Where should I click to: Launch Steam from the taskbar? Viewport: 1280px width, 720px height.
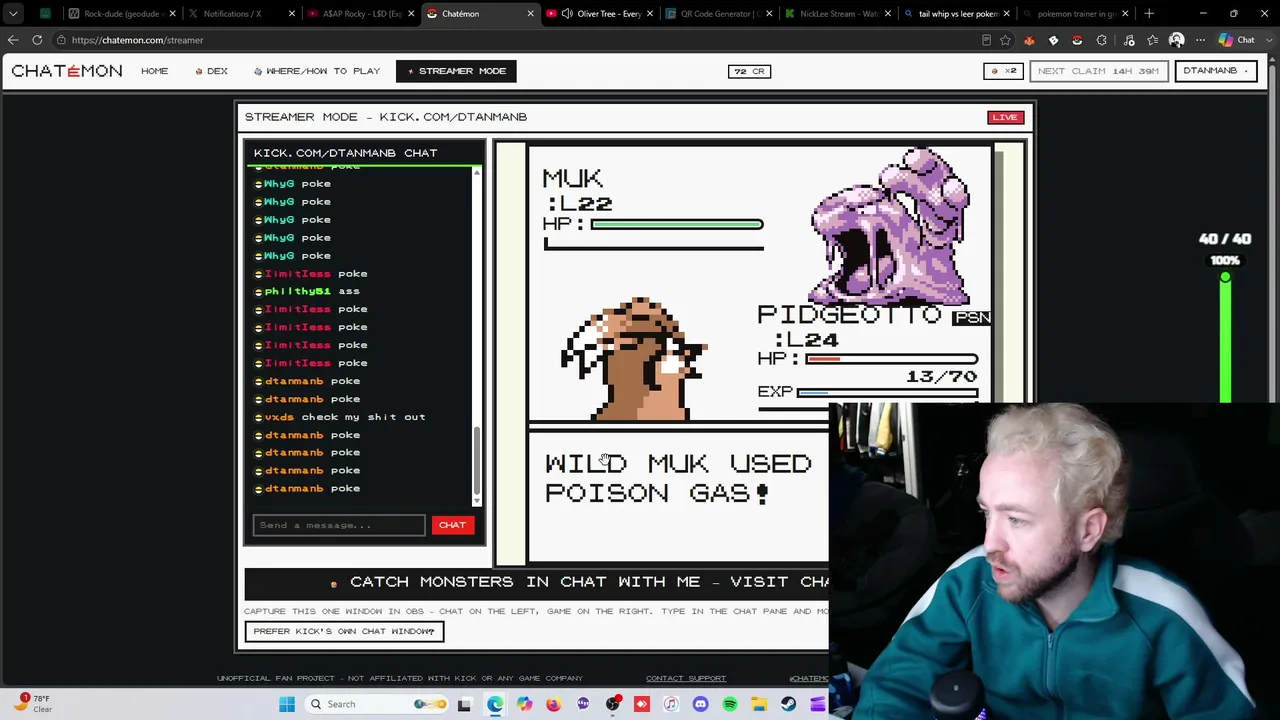pyautogui.click(x=789, y=704)
